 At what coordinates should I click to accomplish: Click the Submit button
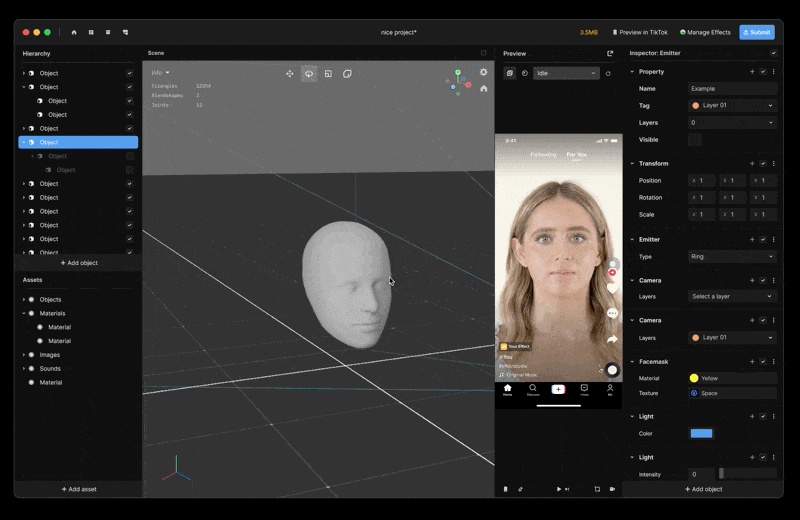click(x=757, y=32)
